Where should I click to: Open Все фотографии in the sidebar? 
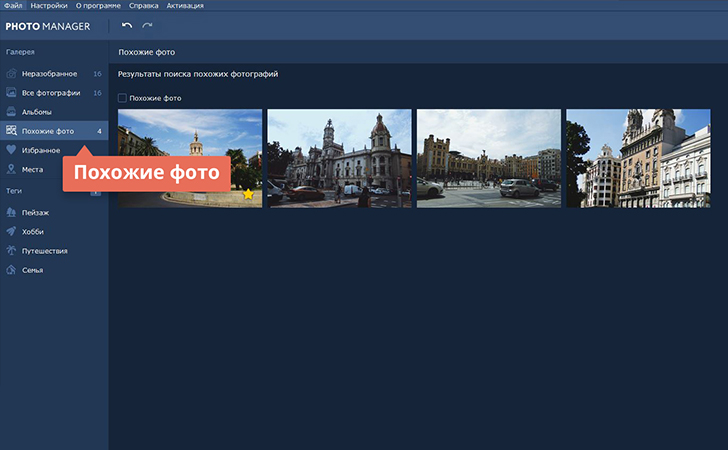[x=50, y=93]
